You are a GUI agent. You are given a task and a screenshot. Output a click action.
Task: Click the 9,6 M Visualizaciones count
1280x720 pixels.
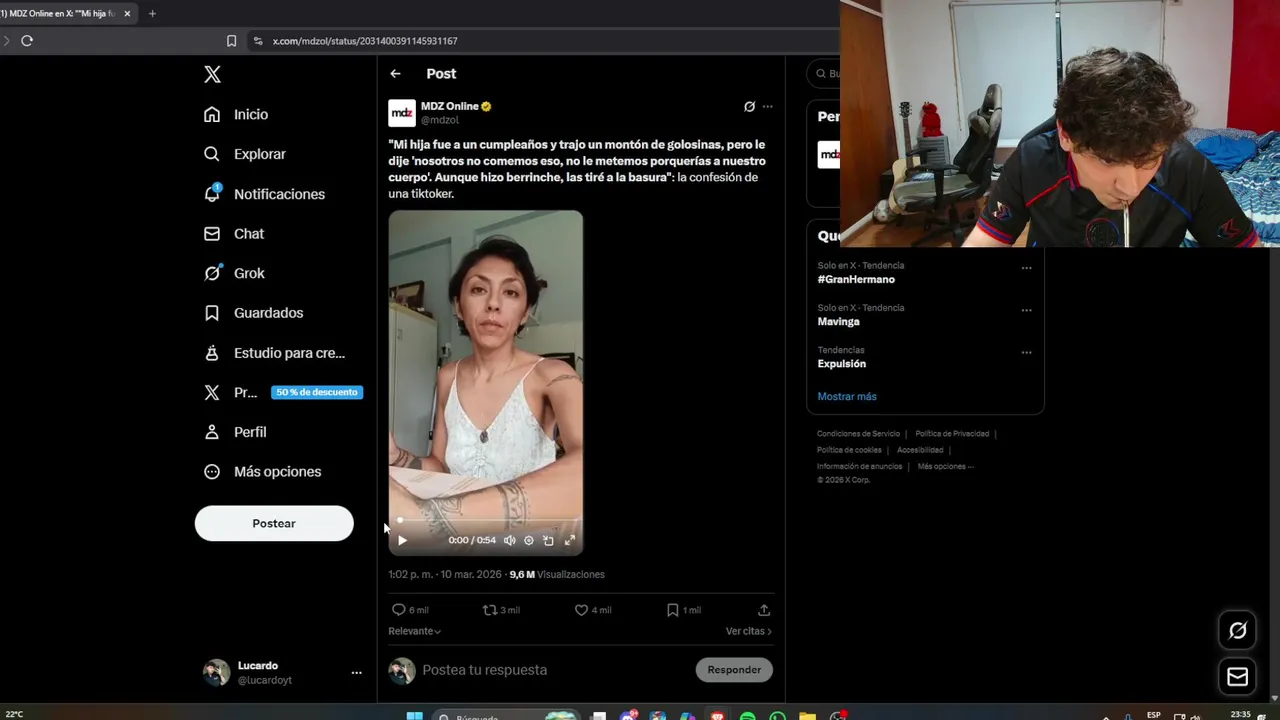[x=557, y=574]
